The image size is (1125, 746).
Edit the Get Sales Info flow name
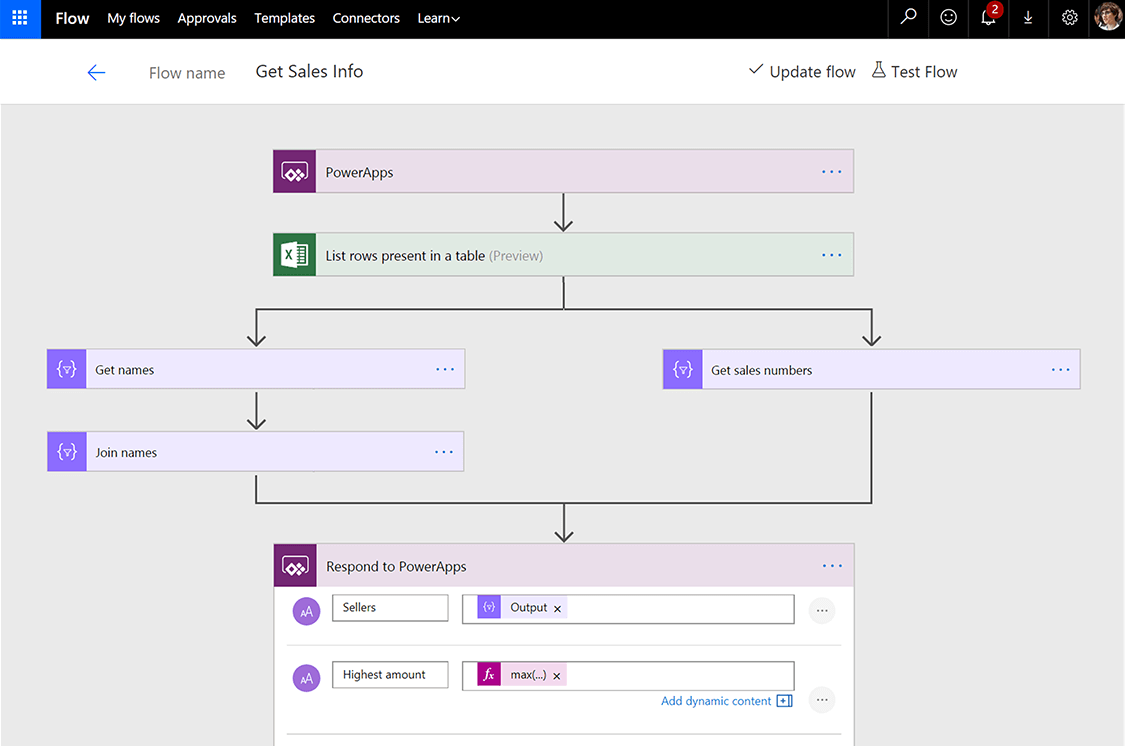tap(309, 72)
